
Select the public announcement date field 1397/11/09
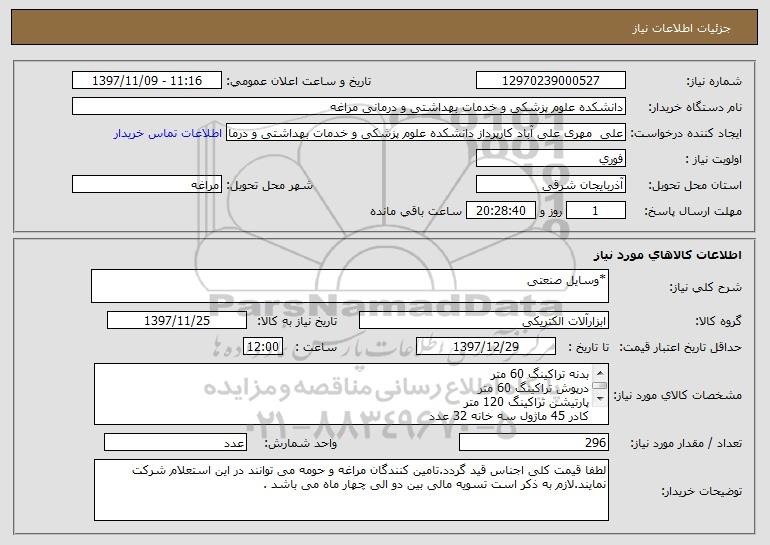click(147, 81)
